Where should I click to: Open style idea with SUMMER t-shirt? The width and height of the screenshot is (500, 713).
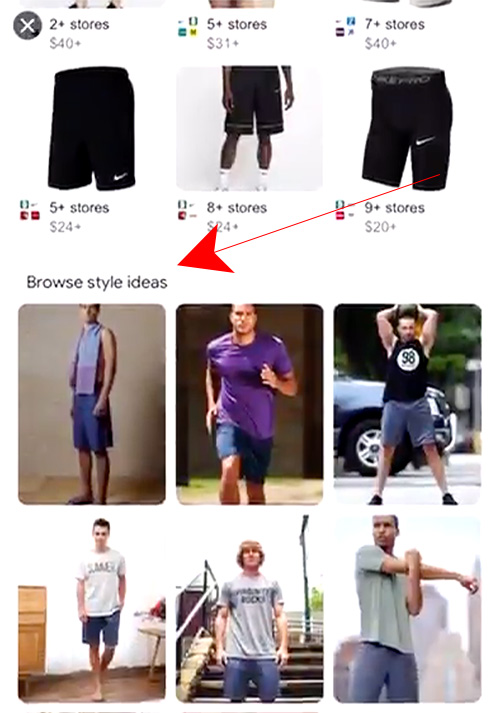pyautogui.click(x=92, y=609)
